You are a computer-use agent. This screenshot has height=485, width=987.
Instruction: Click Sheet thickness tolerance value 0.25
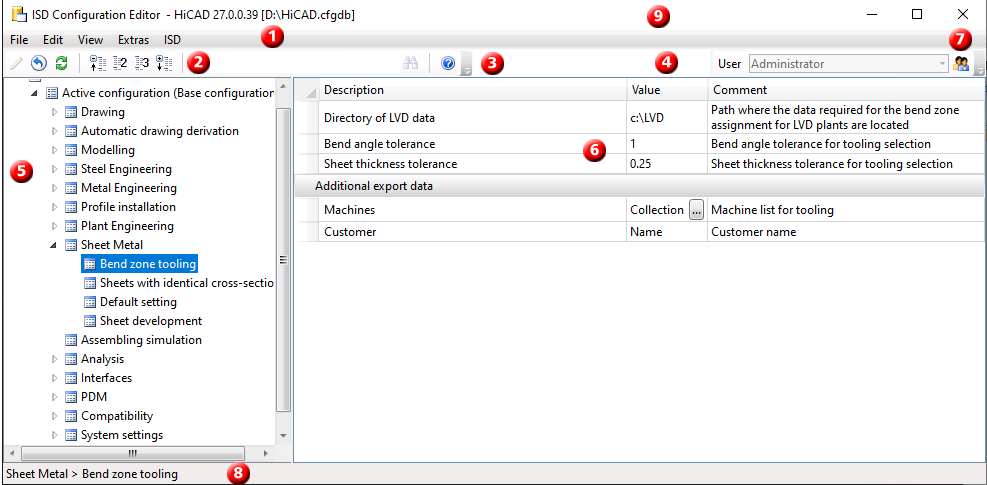click(x=667, y=164)
